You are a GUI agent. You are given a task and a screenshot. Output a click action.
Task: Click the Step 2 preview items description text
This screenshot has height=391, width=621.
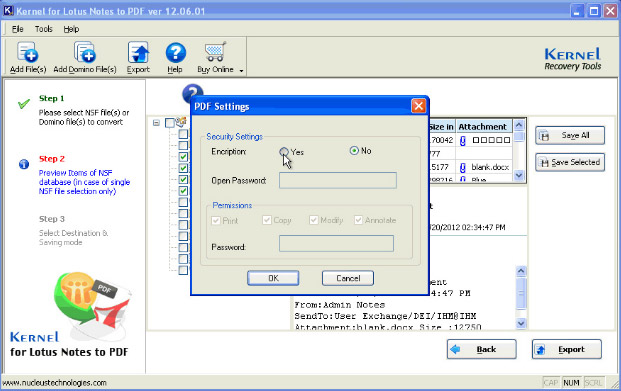point(84,182)
